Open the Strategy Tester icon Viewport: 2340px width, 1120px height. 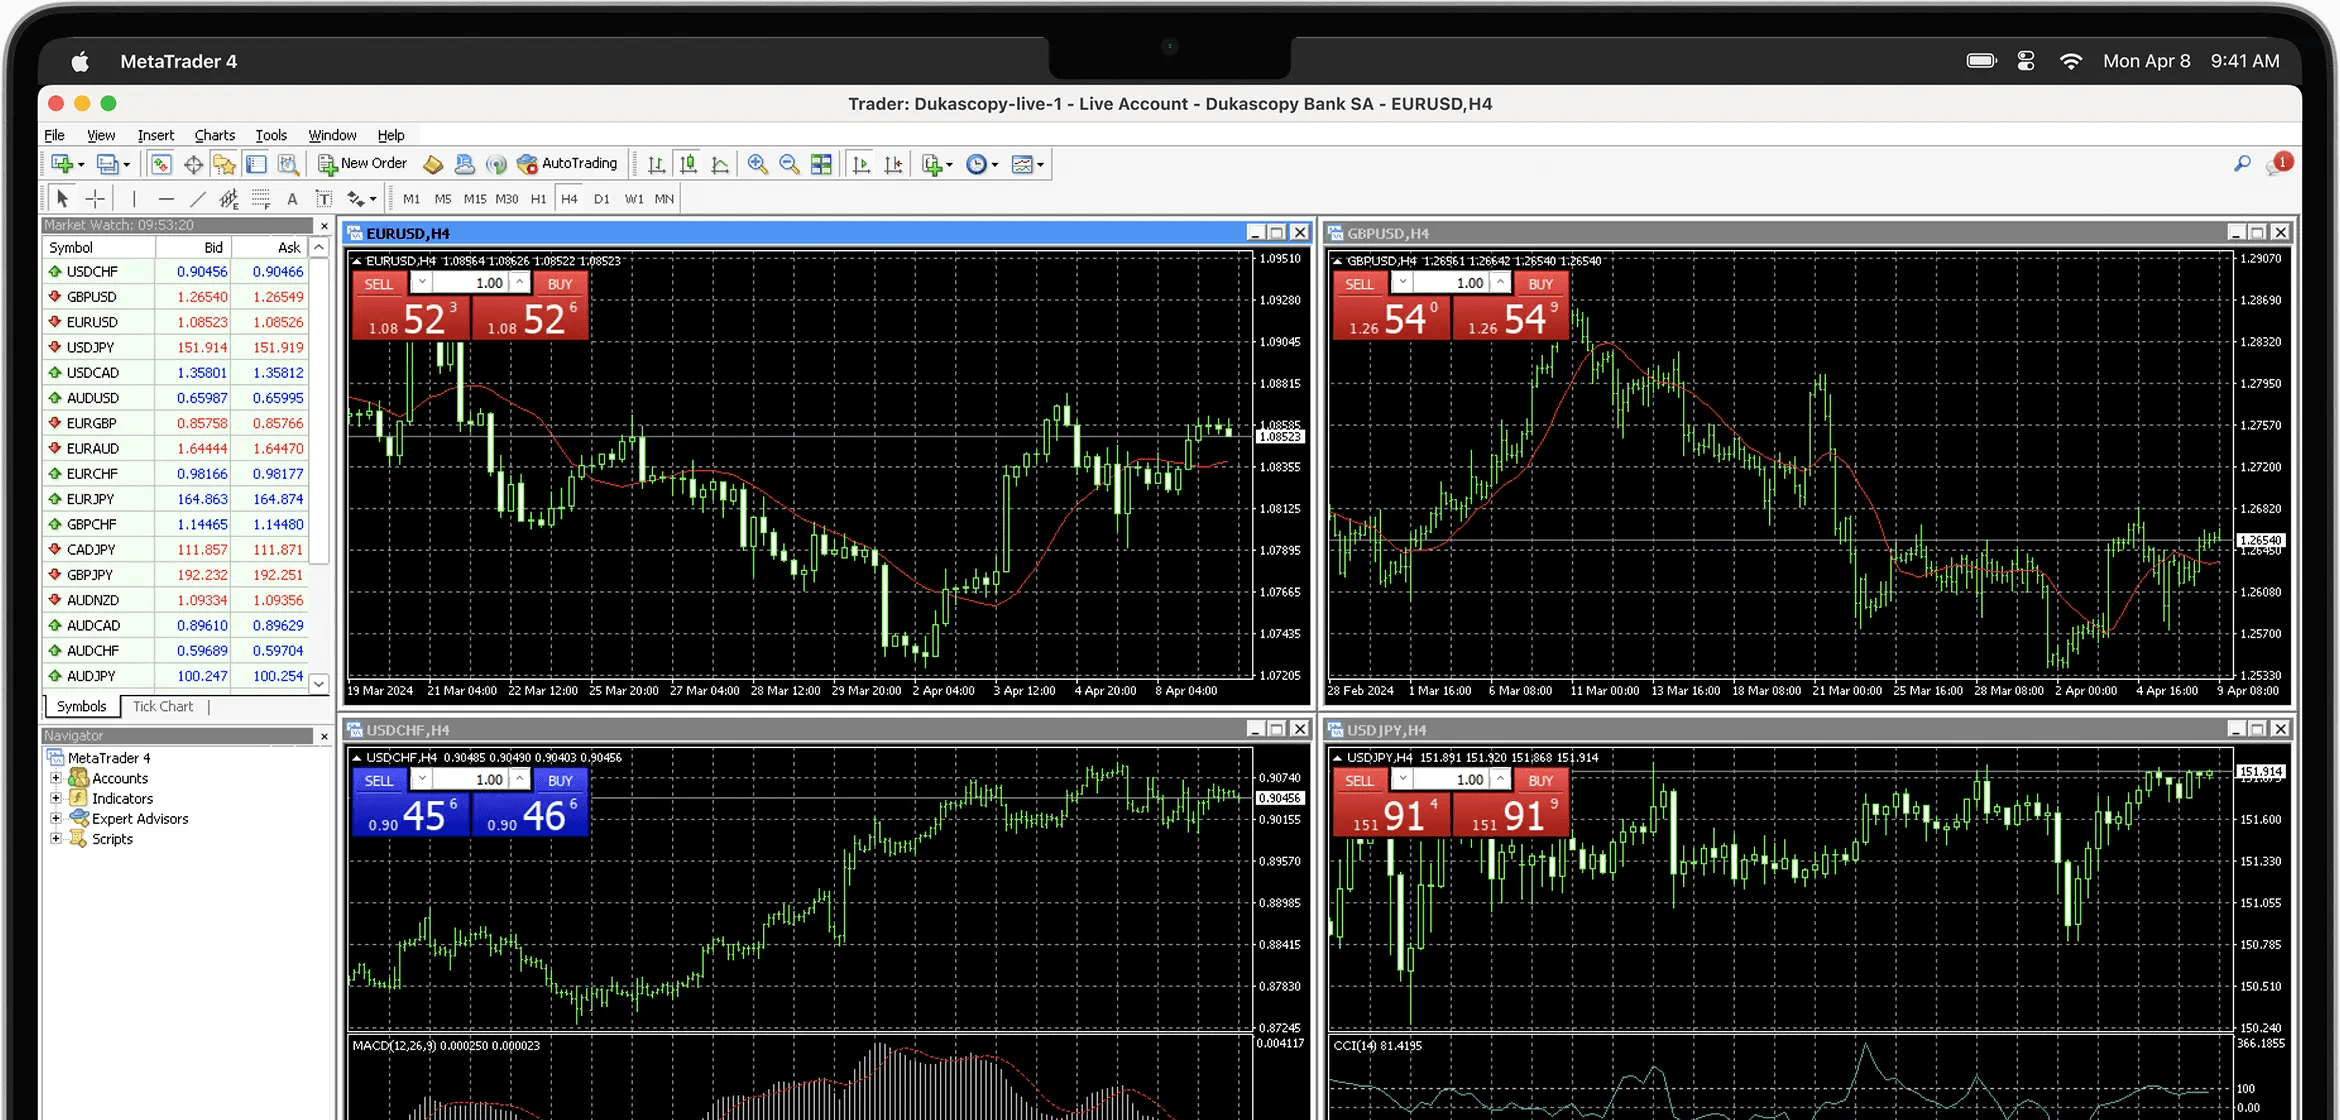click(288, 165)
